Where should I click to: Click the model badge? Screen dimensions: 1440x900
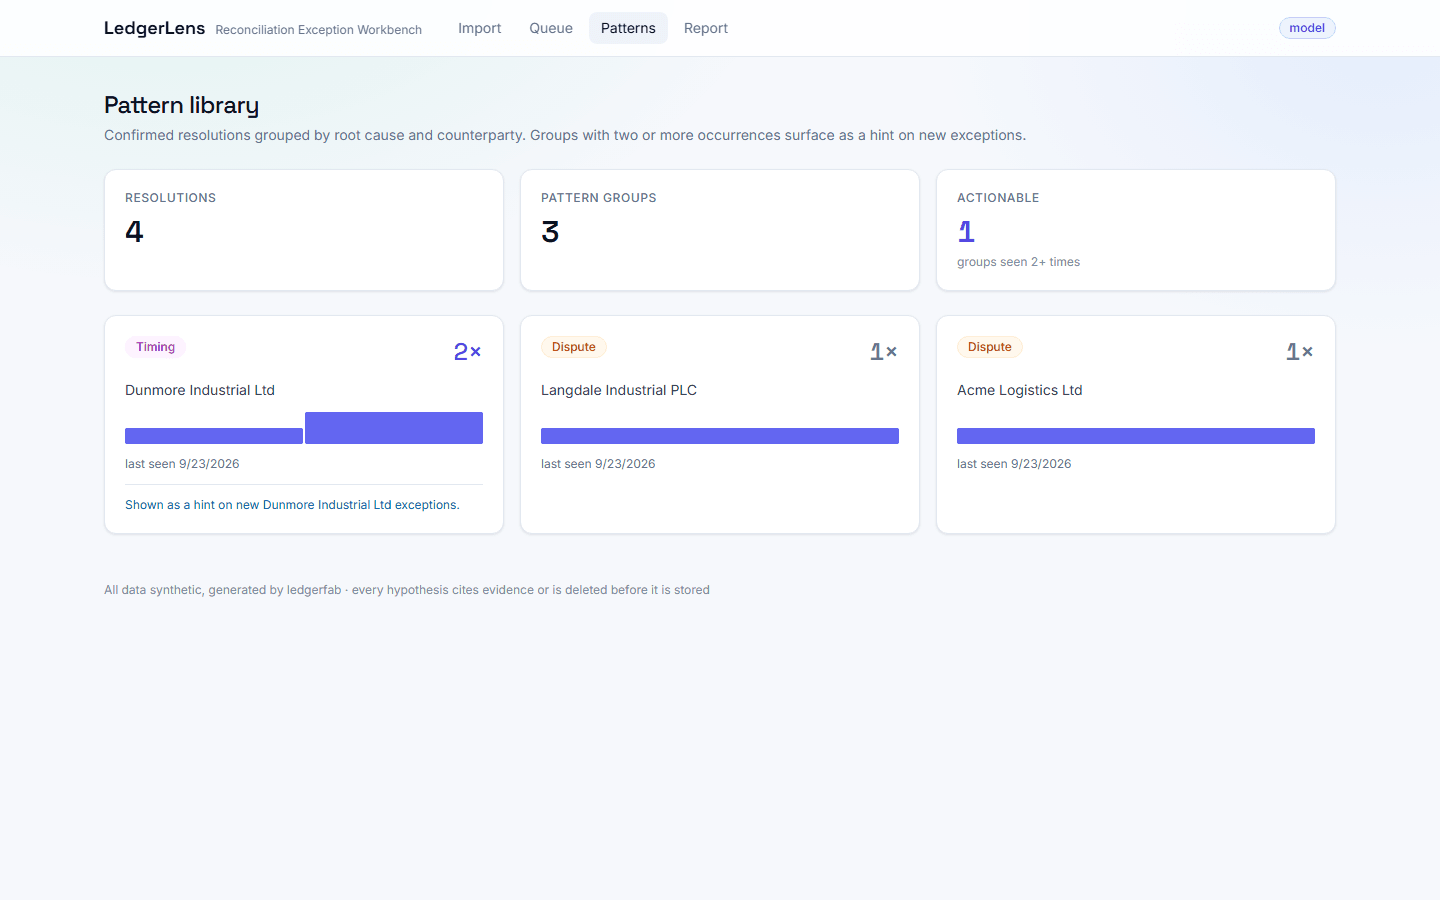[x=1307, y=28]
